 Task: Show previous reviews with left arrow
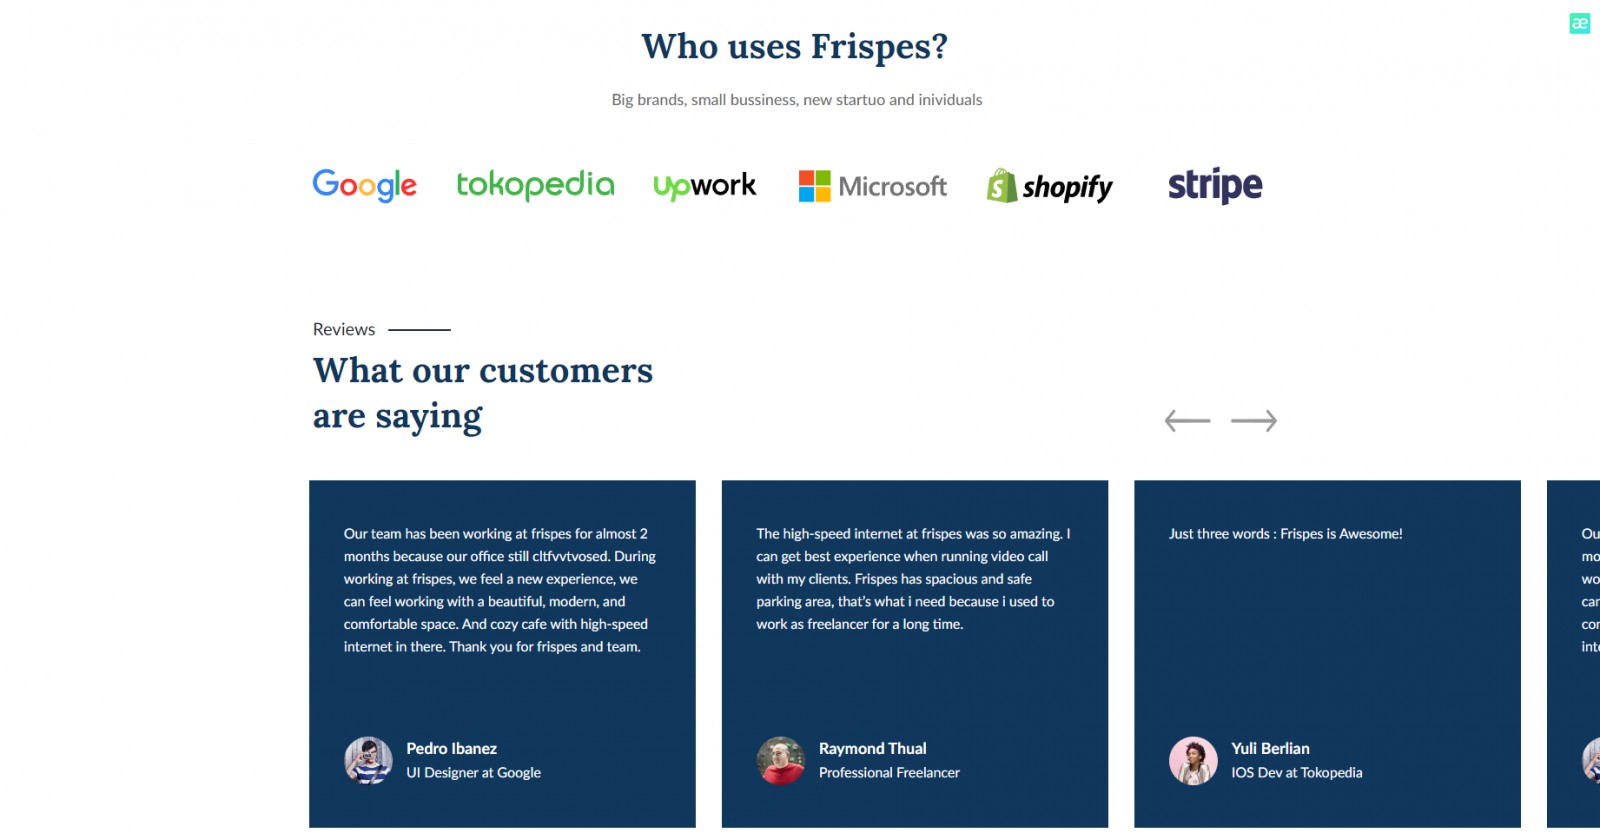[1187, 421]
